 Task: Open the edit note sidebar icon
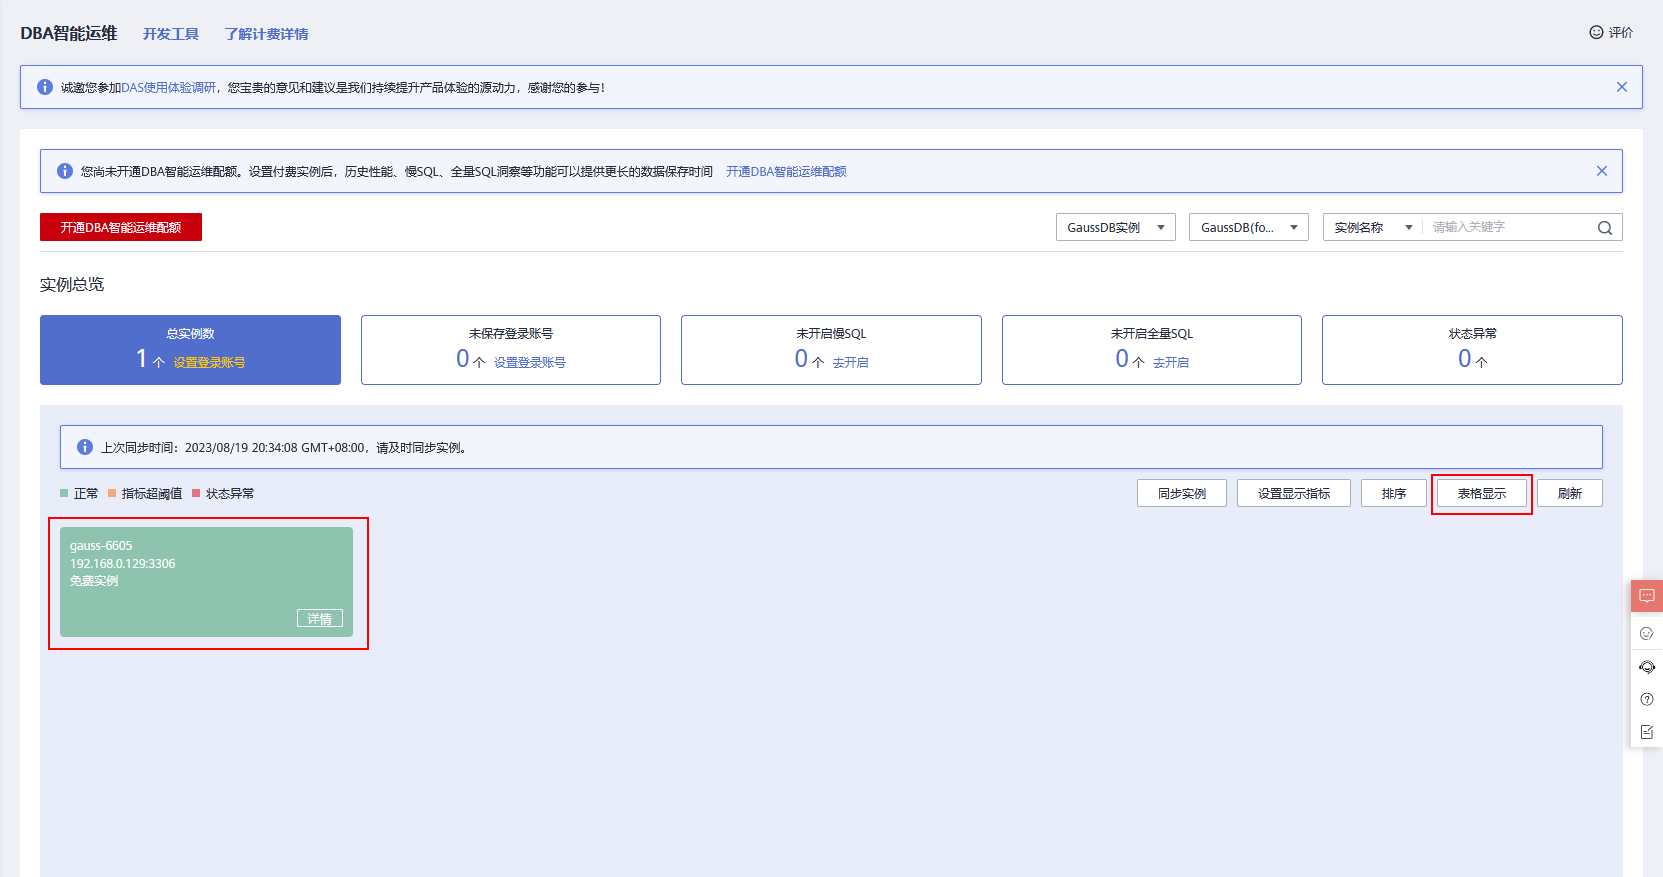(1647, 732)
